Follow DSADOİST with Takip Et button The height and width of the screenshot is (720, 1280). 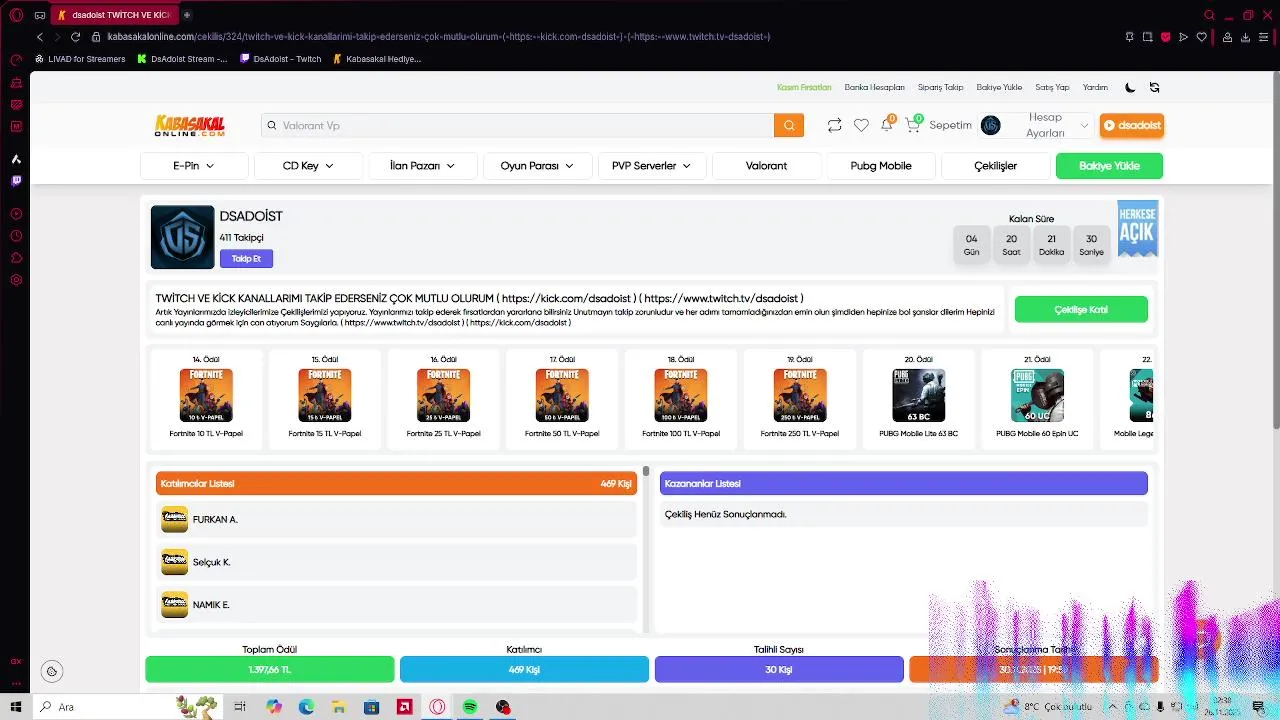[x=246, y=259]
